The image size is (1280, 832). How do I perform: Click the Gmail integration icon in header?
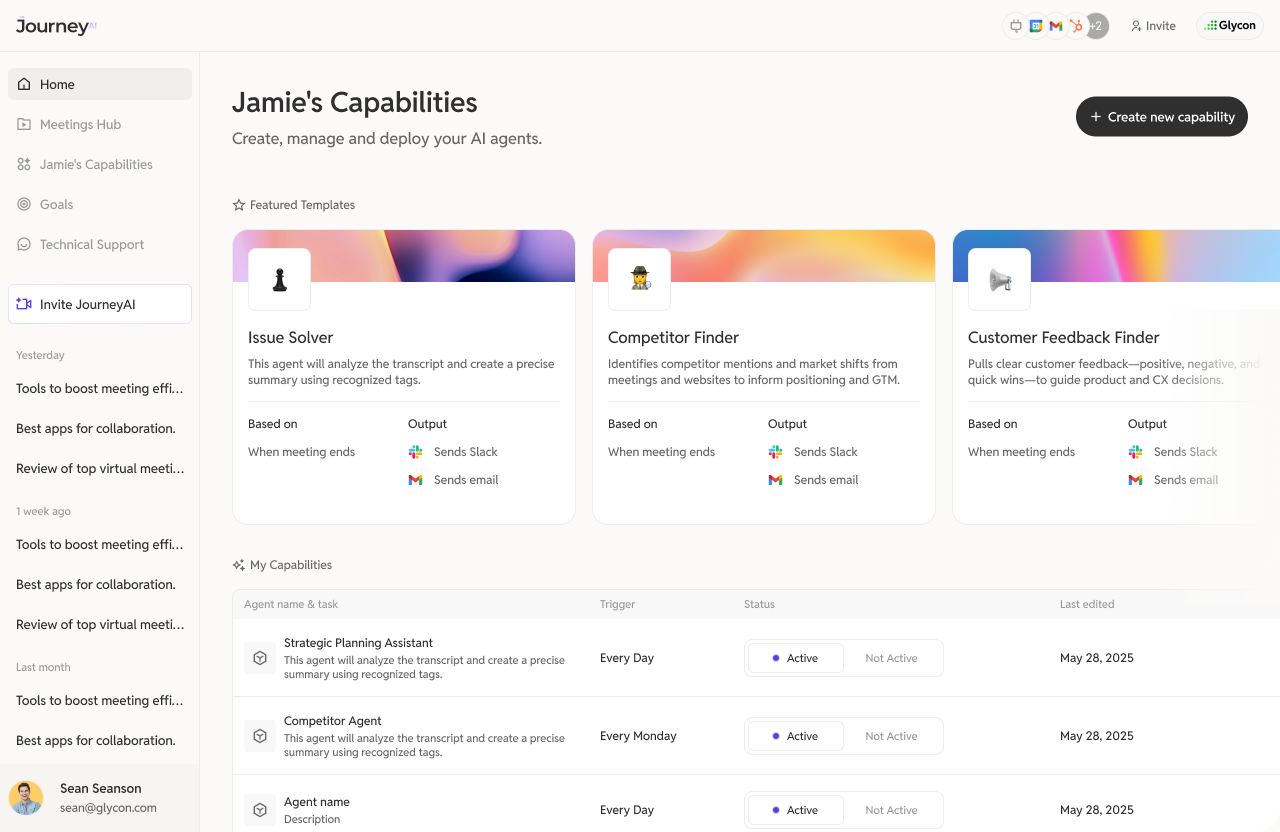tap(1056, 26)
